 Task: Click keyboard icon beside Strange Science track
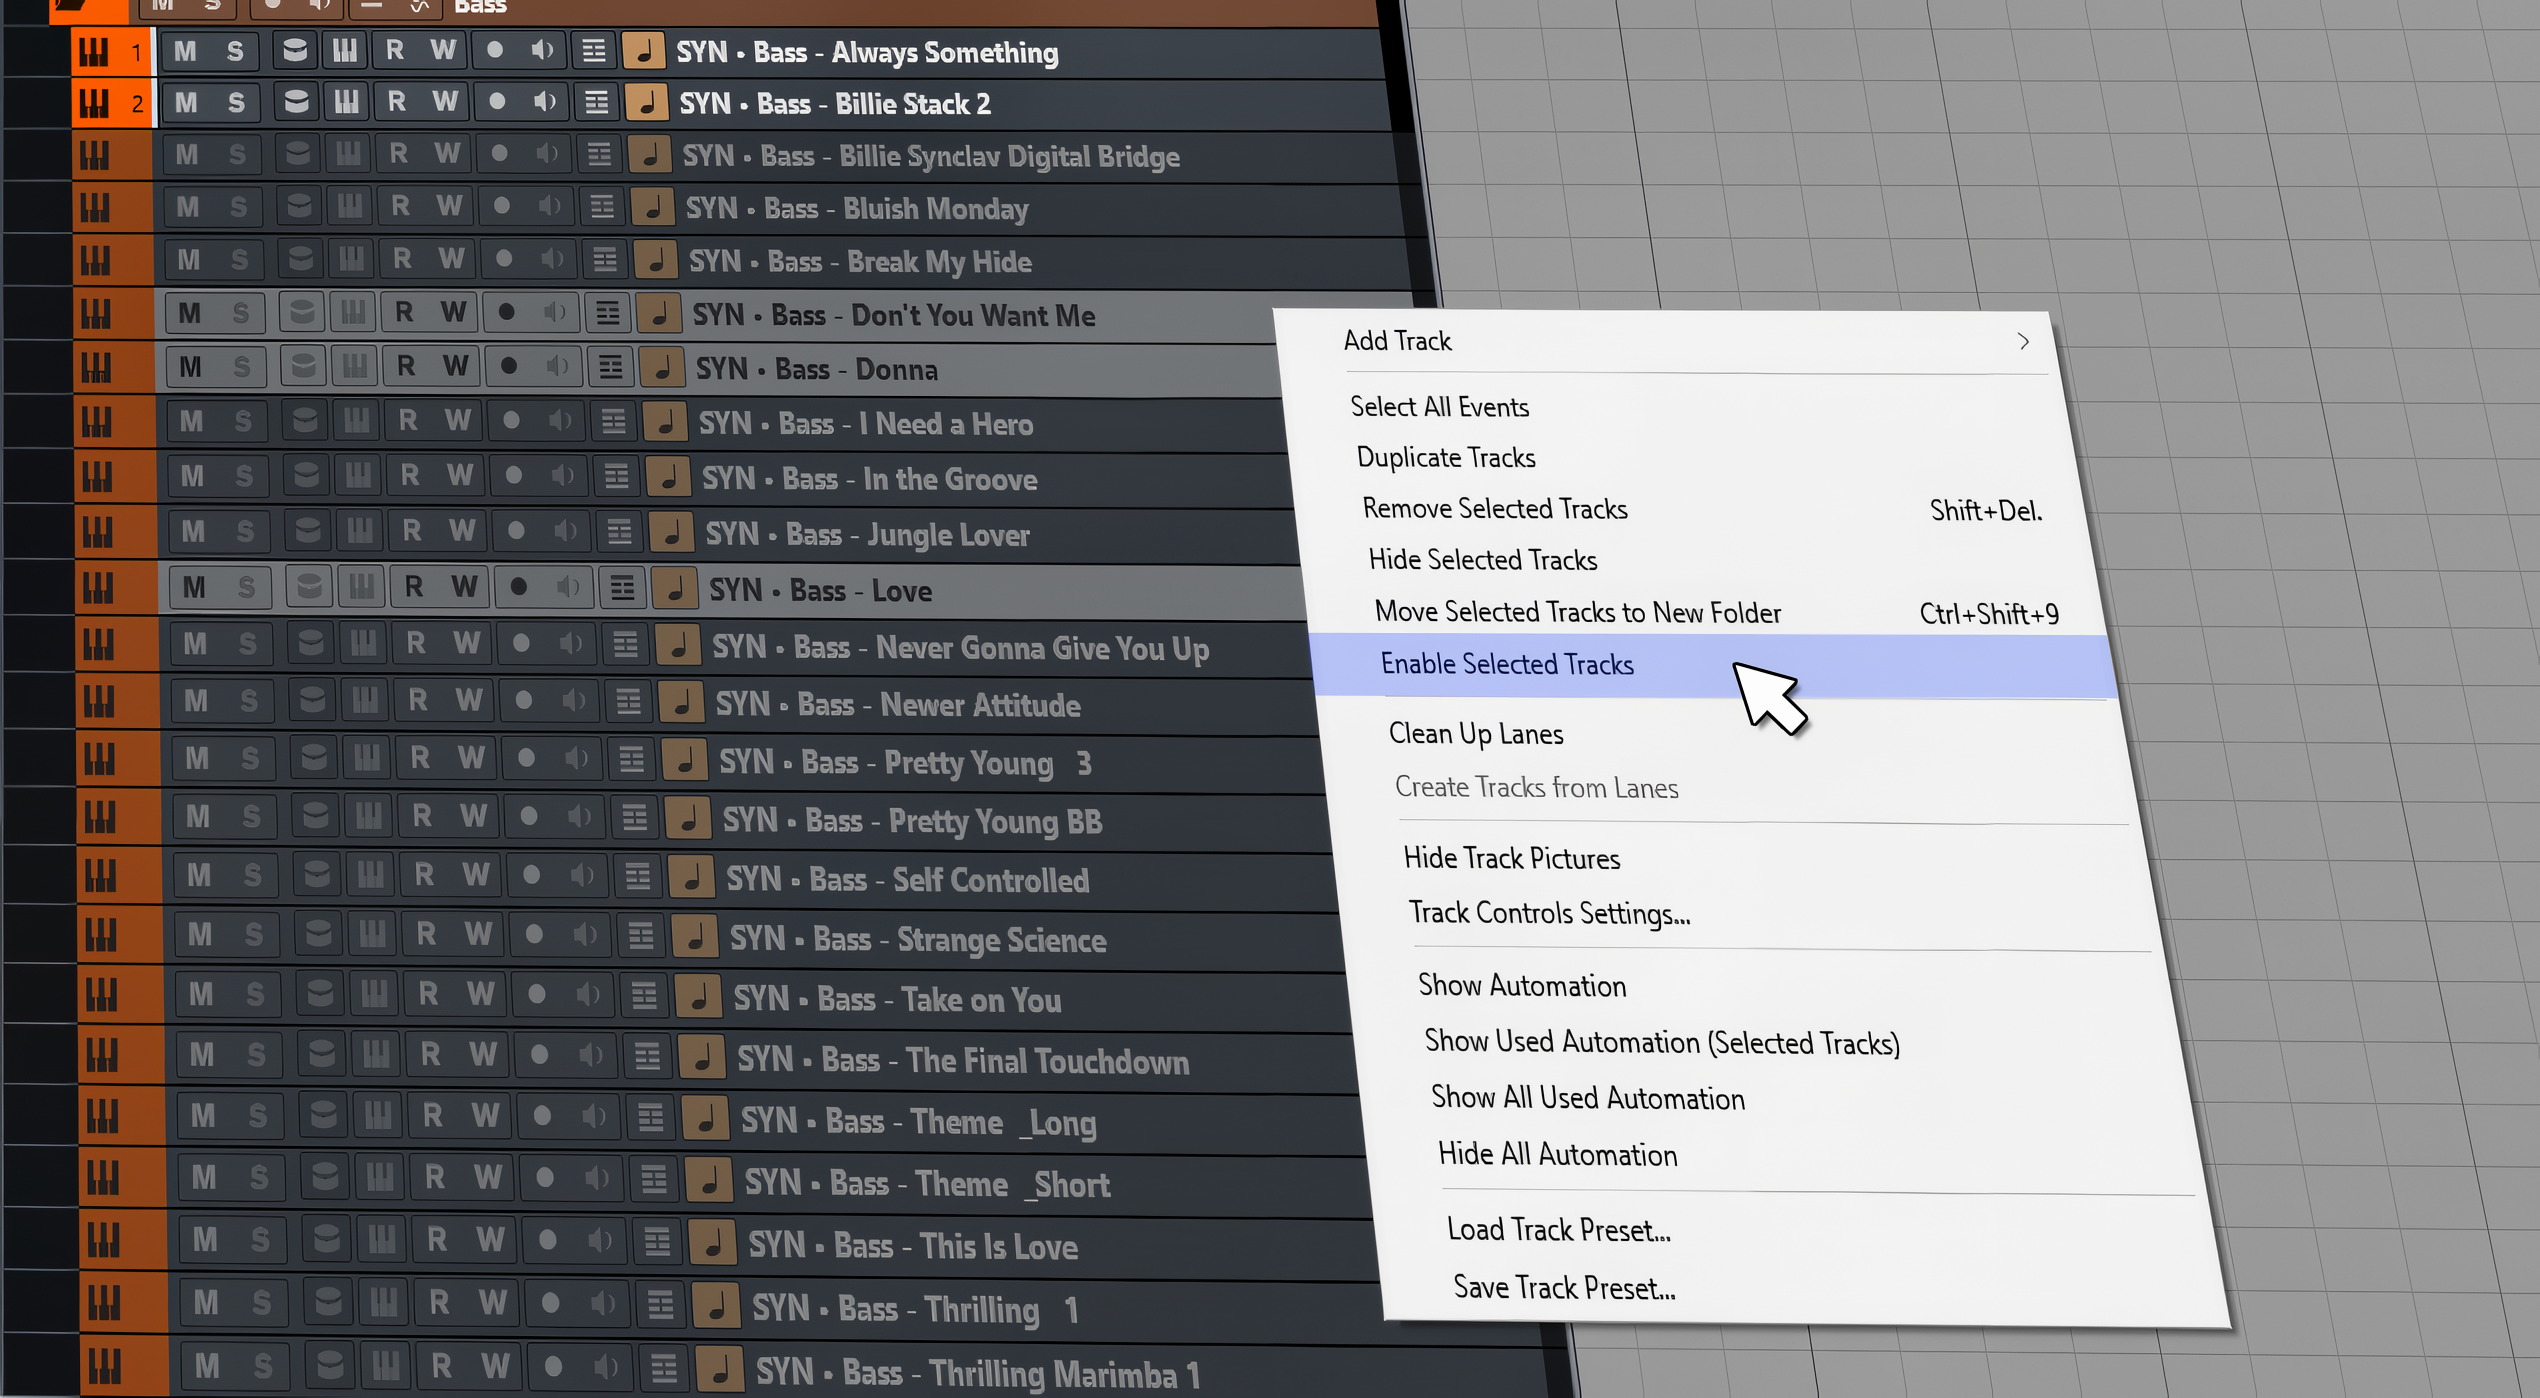pos(101,937)
